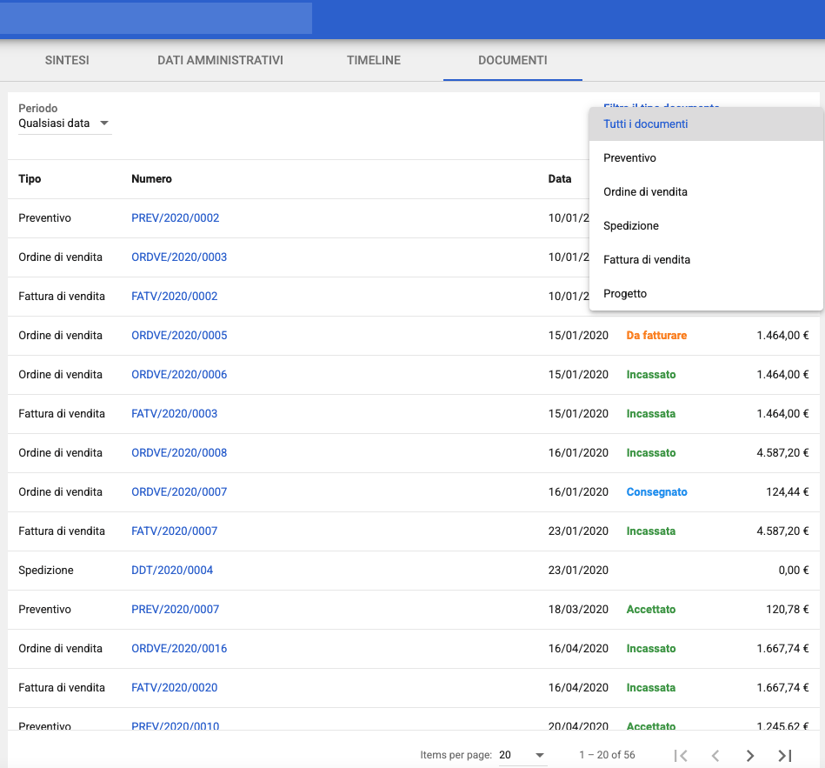
Task: Click the Numero column header
Action: (x=151, y=179)
